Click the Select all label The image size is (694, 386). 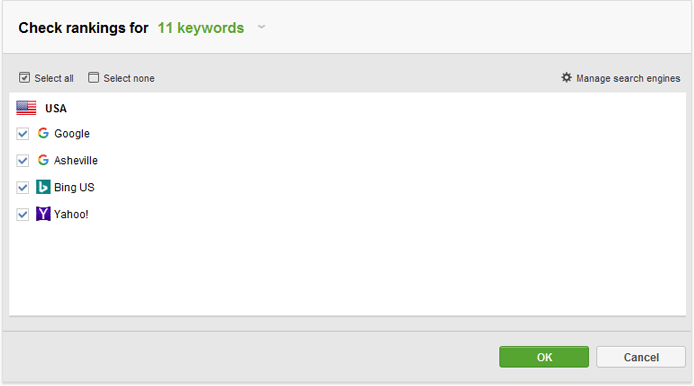coord(54,78)
